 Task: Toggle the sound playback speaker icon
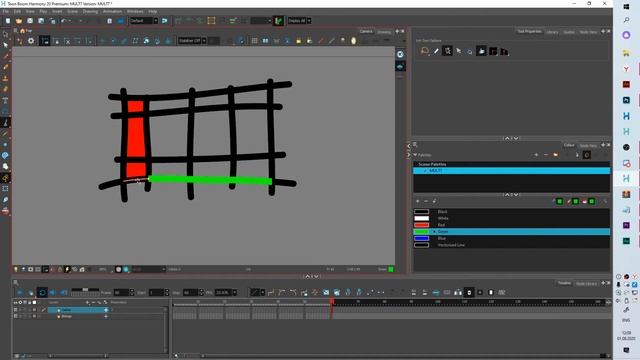[53, 292]
